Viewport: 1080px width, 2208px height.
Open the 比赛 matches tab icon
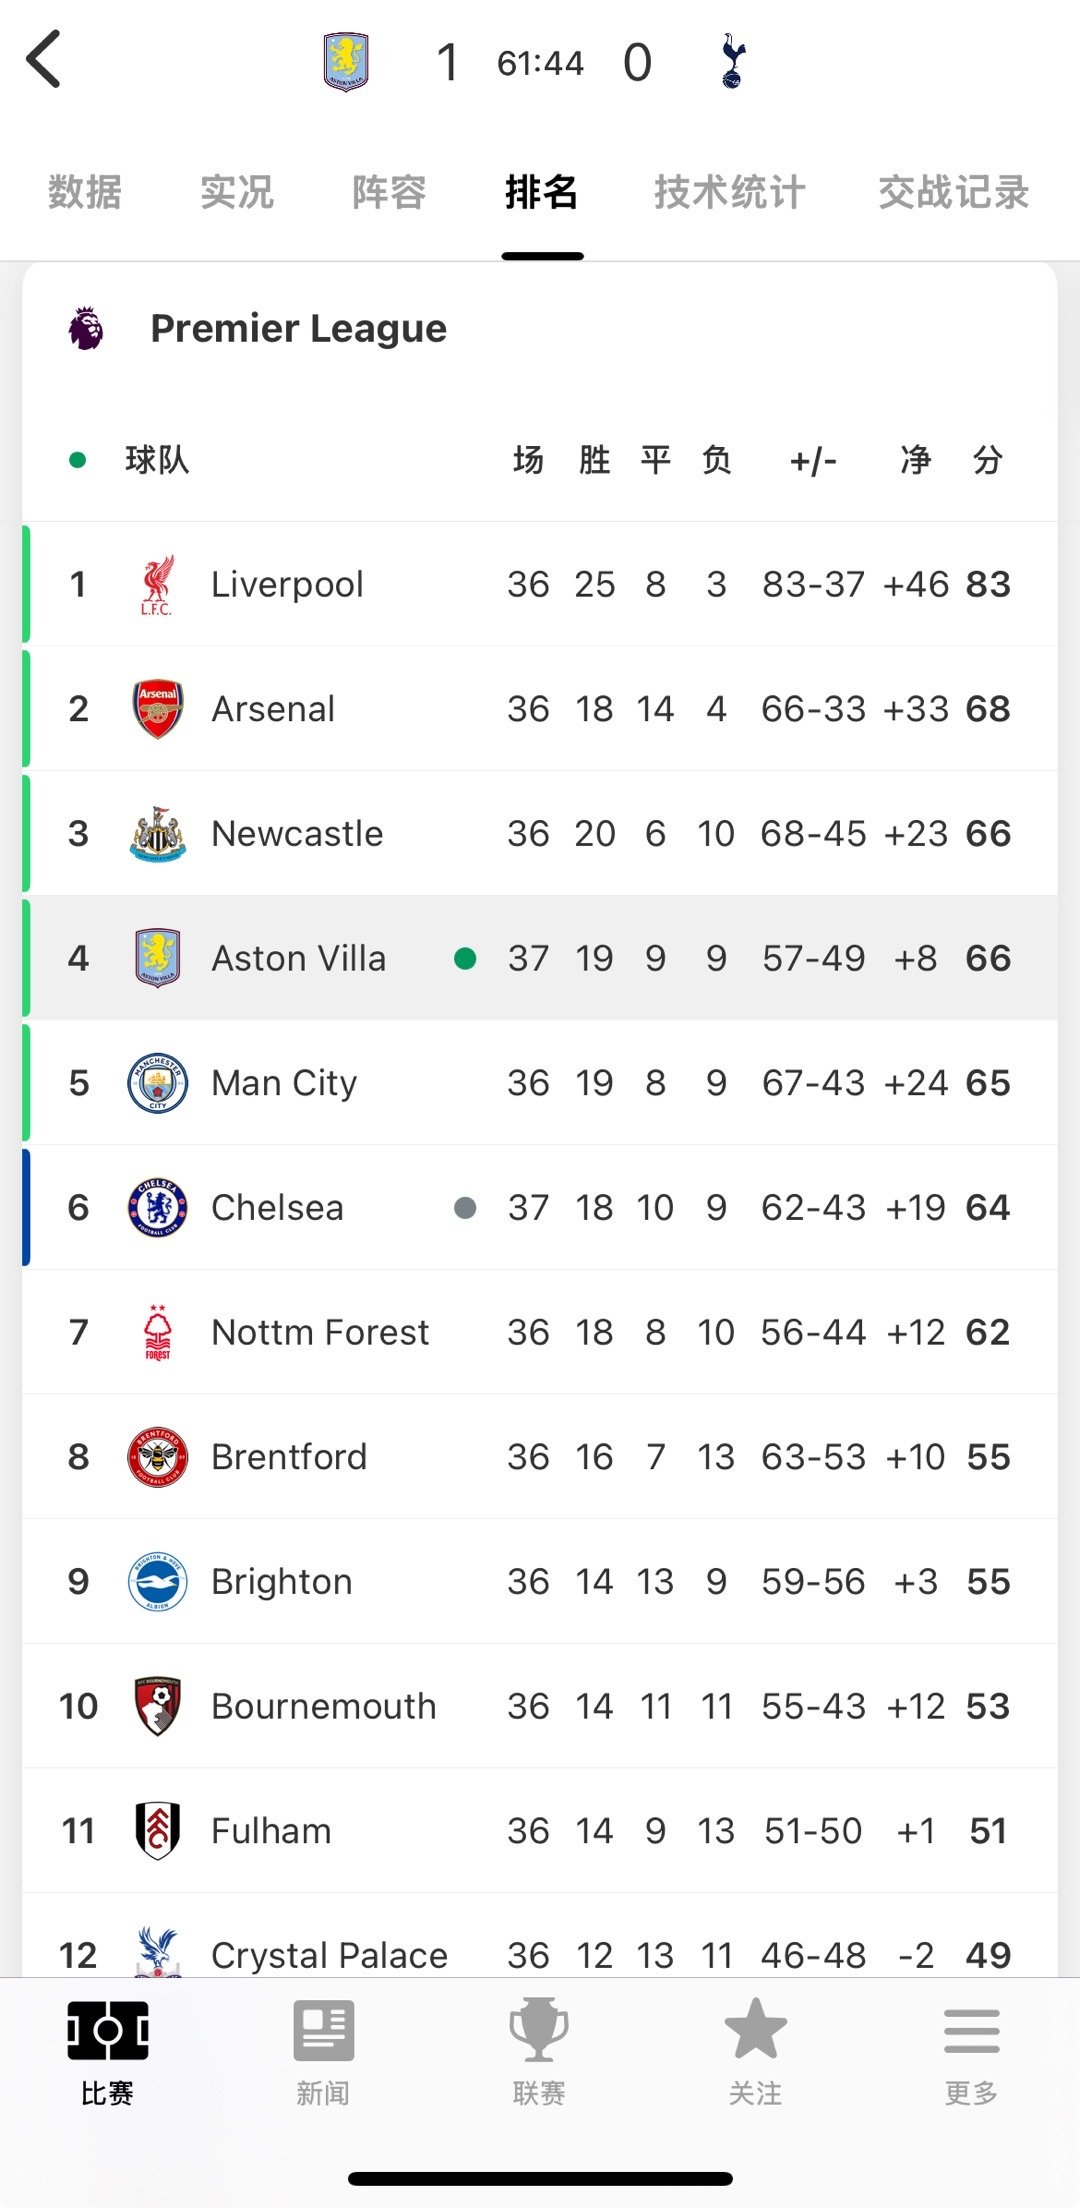pos(108,2031)
